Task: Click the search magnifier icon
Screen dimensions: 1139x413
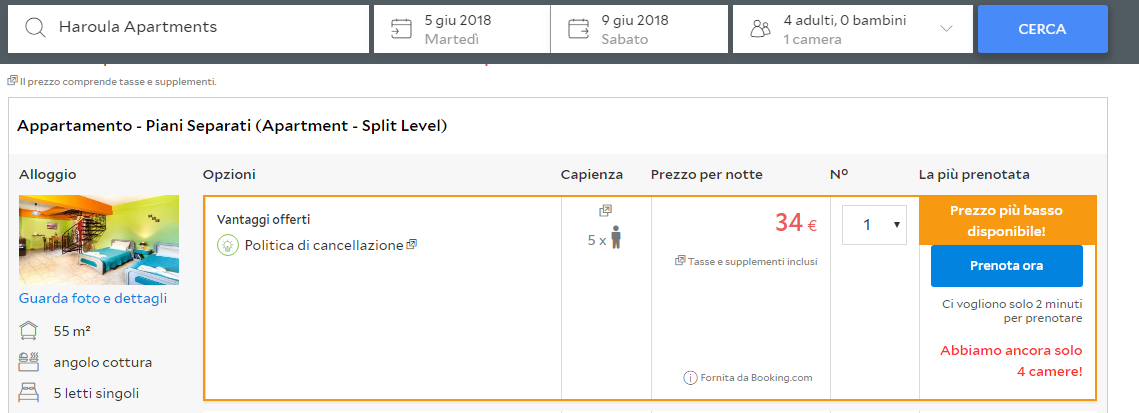Action: pos(36,28)
